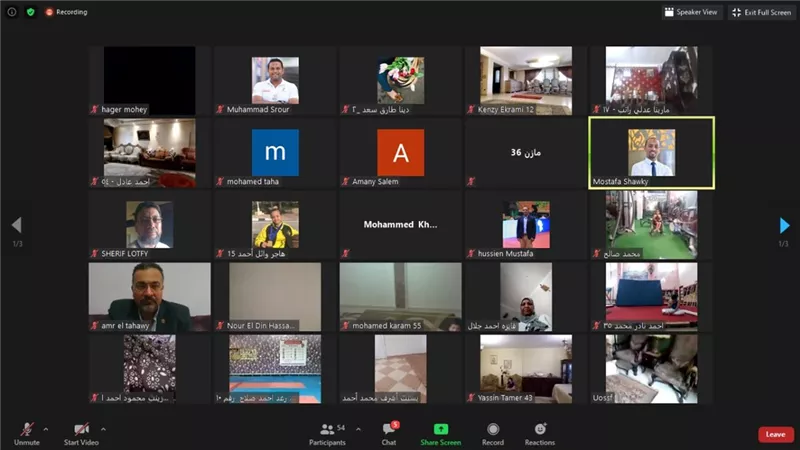
Task: Select Kenzy Ekrami 12 video tile
Action: [x=526, y=81]
